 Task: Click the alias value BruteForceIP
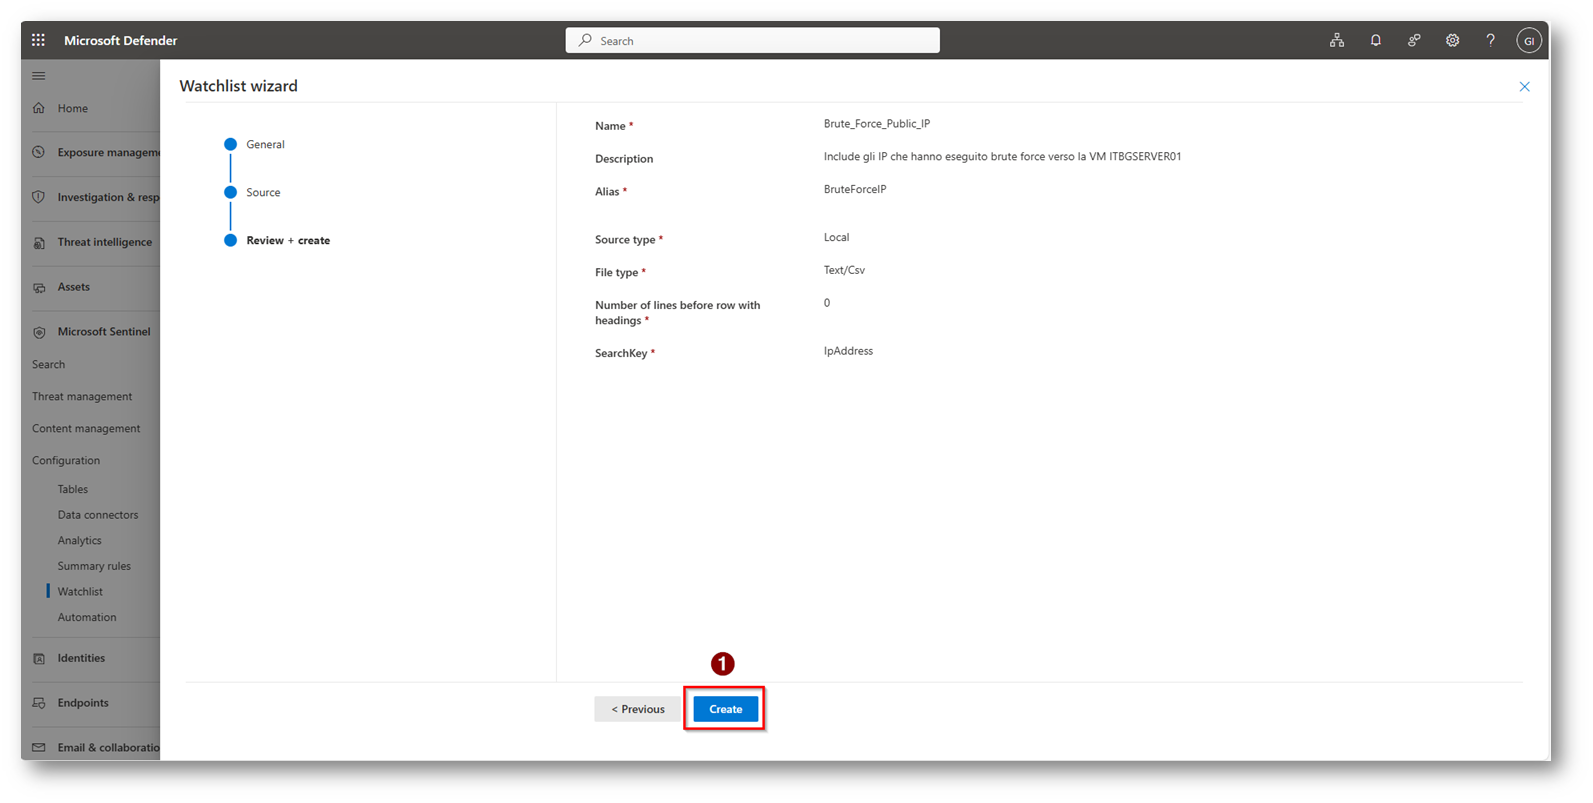pos(855,189)
